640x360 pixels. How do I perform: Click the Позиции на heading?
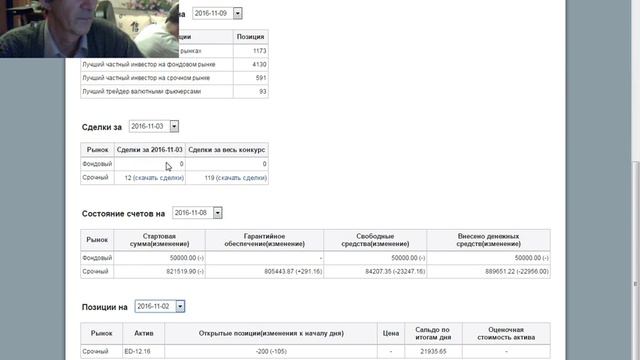pyautogui.click(x=104, y=307)
